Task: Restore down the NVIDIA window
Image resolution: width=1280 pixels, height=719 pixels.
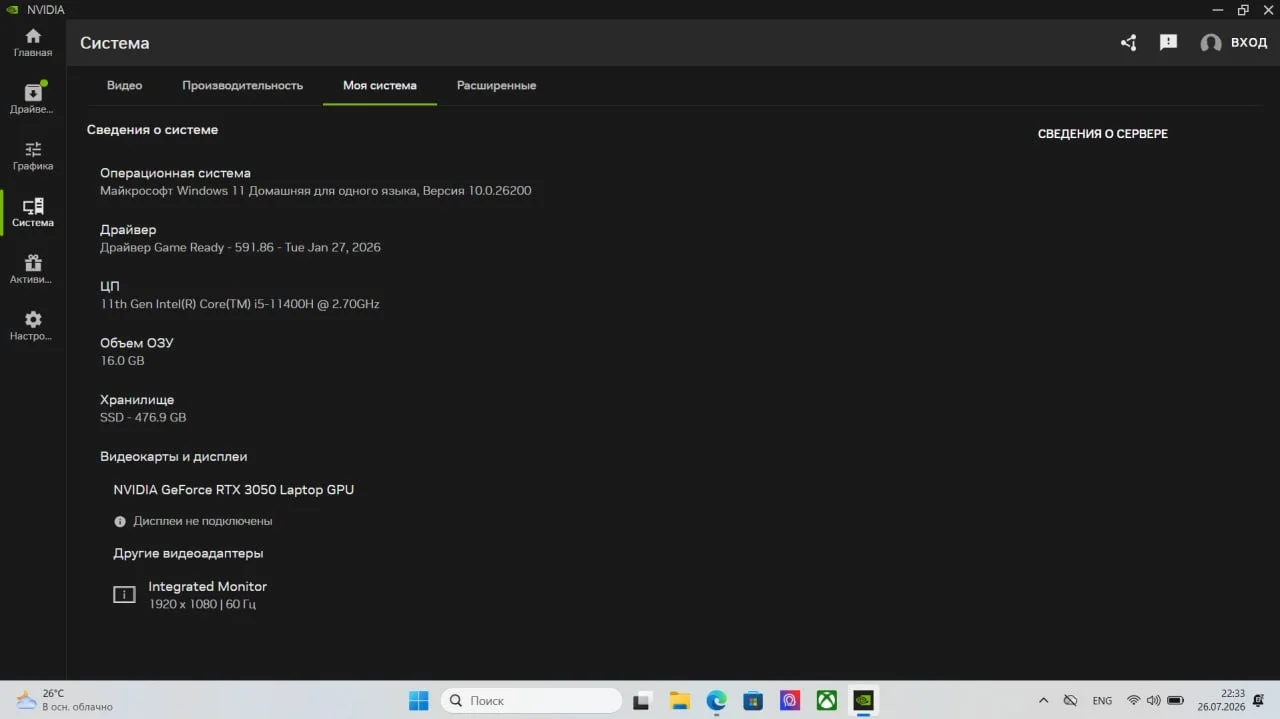Action: 1243,10
